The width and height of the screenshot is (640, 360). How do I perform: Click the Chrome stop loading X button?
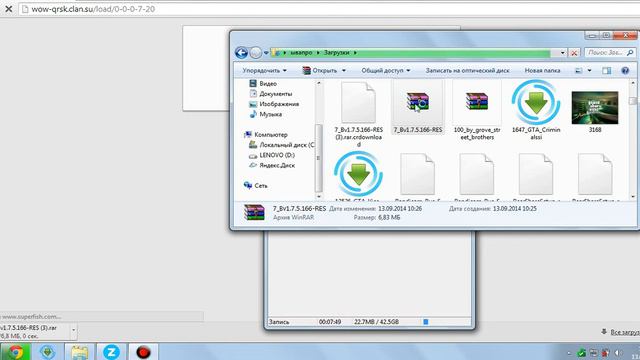pos(8,9)
